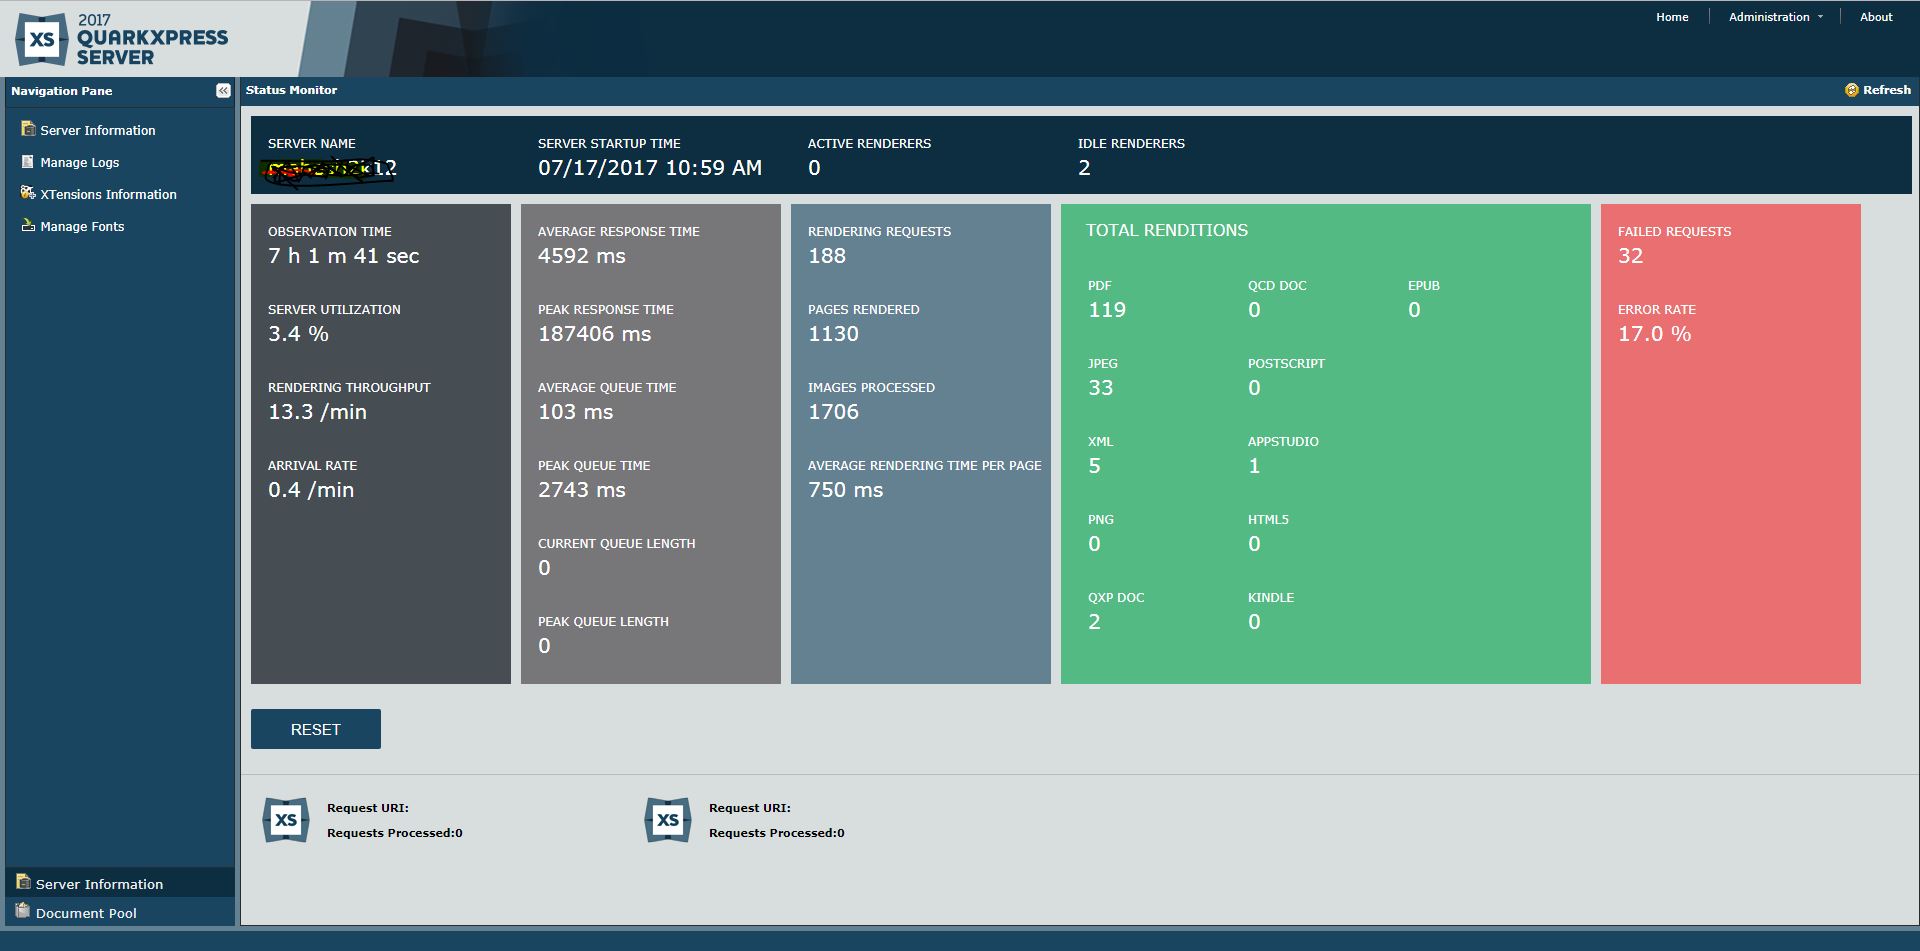Open Manage Logs in navigation pane
The width and height of the screenshot is (1920, 951).
click(x=80, y=162)
